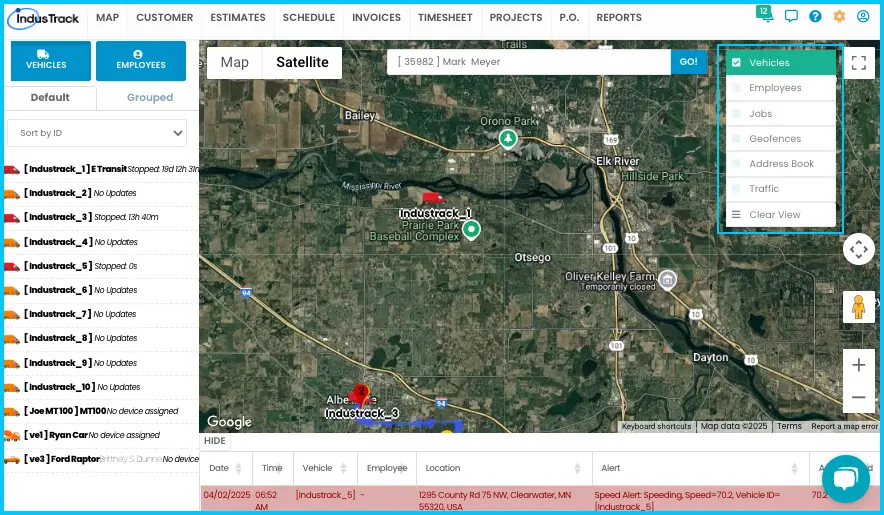Select Industrack_7 No Updates row
884x515 pixels.
pos(101,314)
